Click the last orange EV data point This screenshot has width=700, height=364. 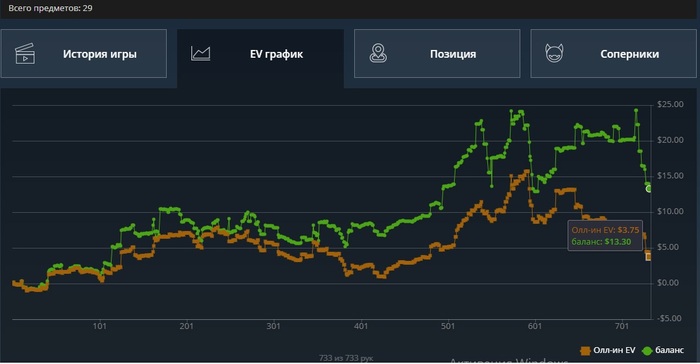pos(649,257)
